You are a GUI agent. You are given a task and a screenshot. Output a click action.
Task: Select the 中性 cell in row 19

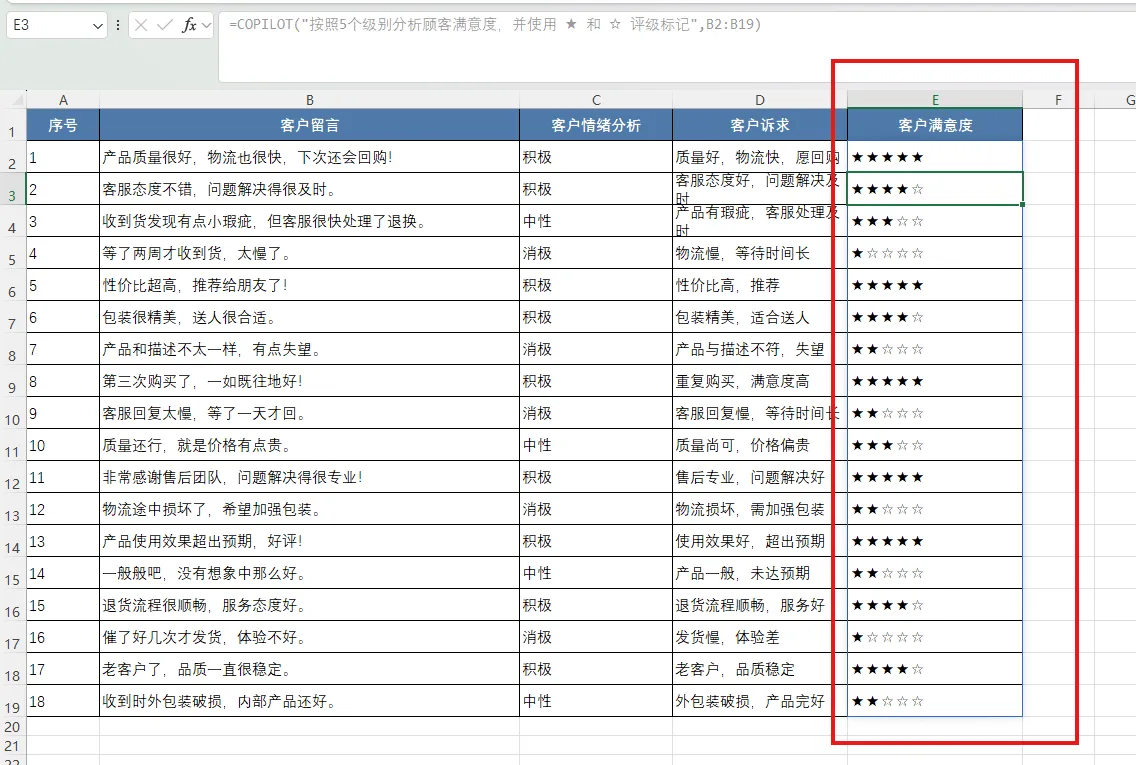click(596, 701)
